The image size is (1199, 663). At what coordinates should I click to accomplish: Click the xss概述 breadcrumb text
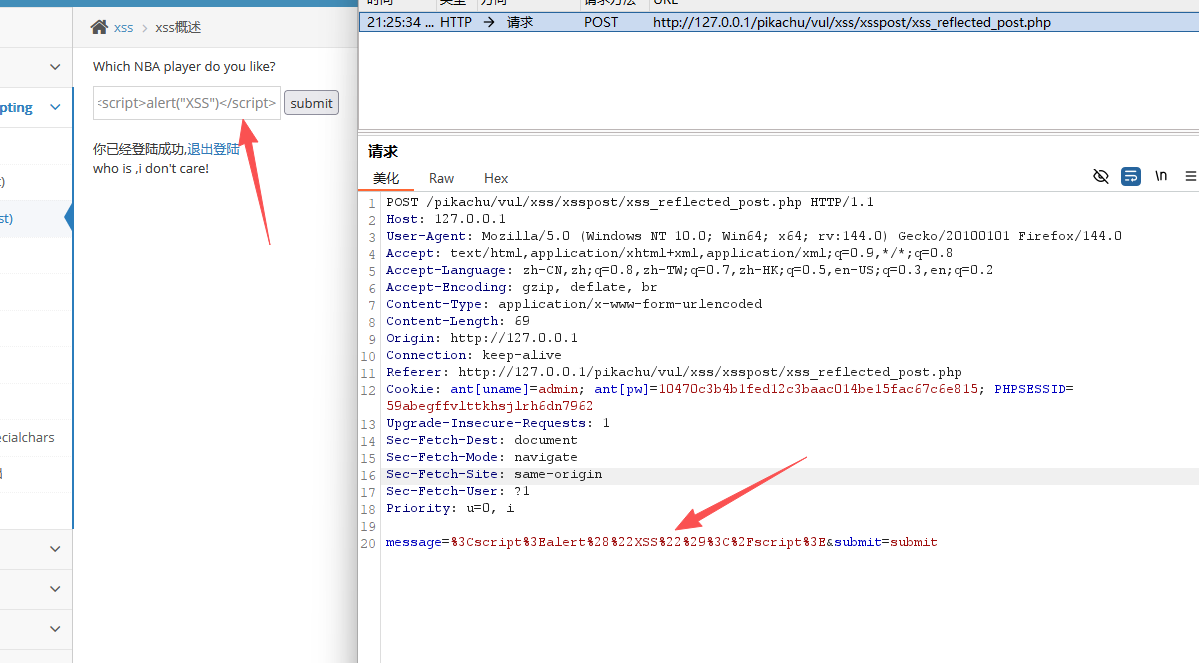point(178,28)
